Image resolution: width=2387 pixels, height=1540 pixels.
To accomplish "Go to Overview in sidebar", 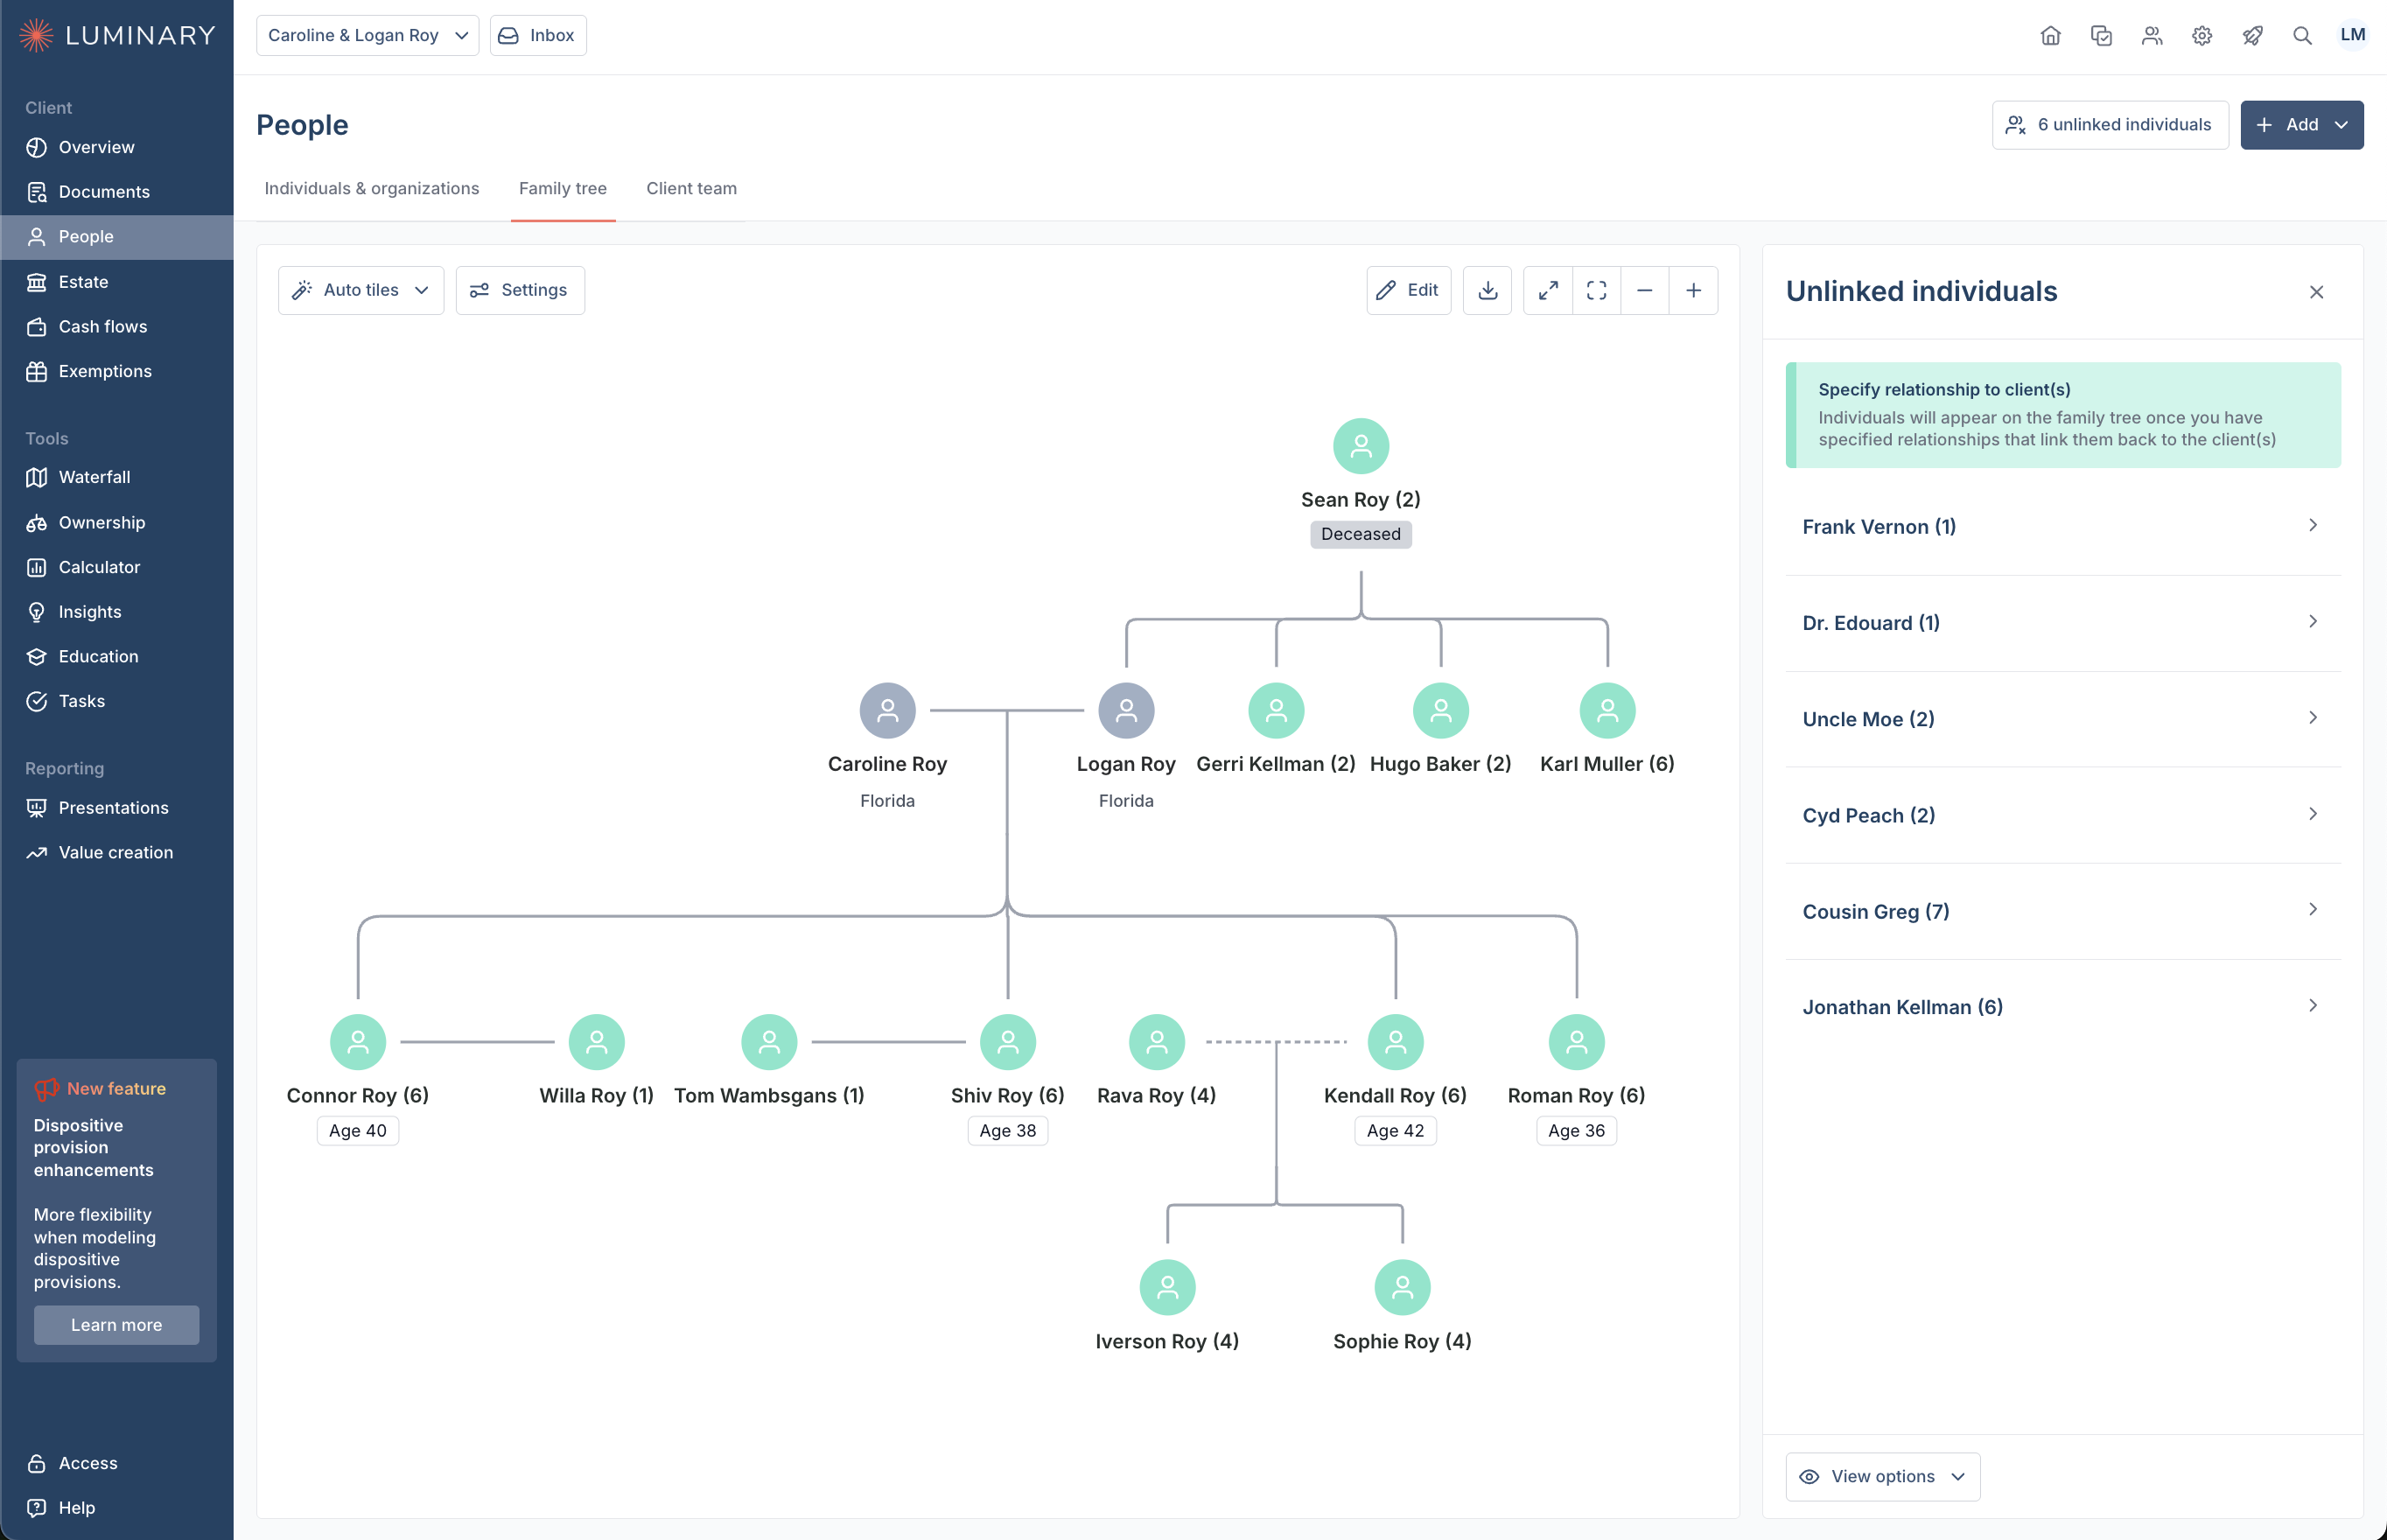I will pyautogui.click(x=116, y=147).
